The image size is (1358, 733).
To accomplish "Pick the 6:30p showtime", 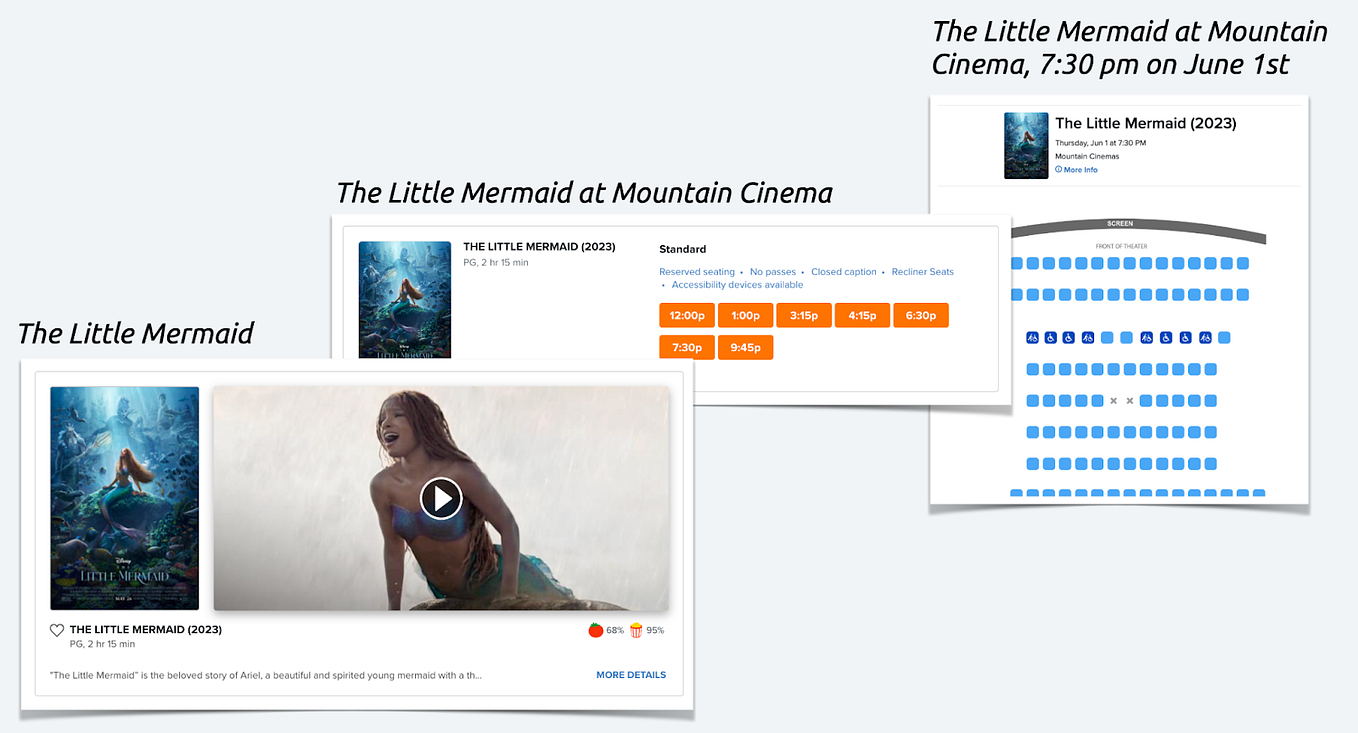I will click(921, 316).
